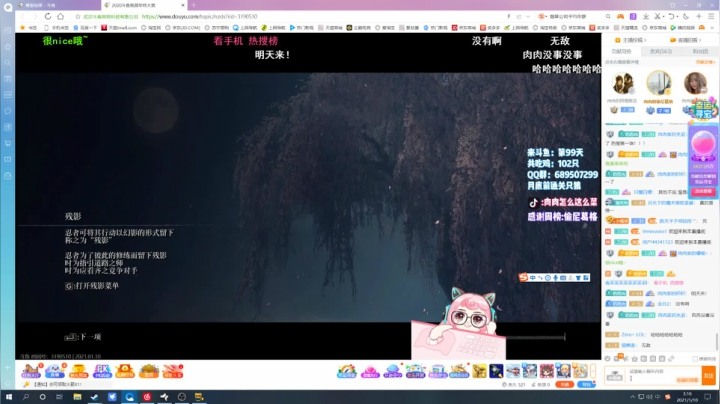720x404 pixels.
Task: Open the 百度一下 bookmark
Action: [x=85, y=28]
